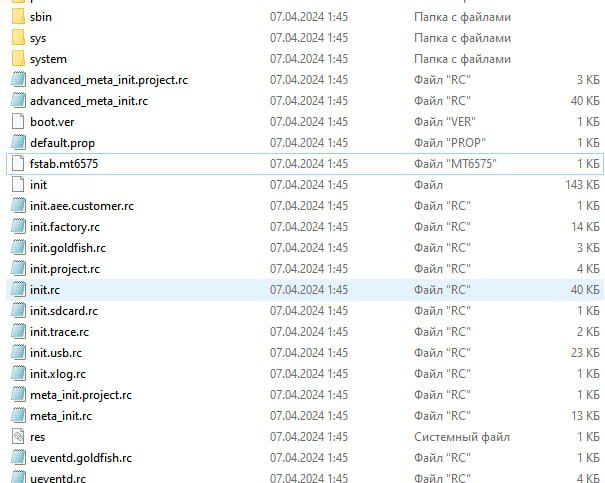
Task: Select file name meta_init.project.rc
Action: coord(81,395)
